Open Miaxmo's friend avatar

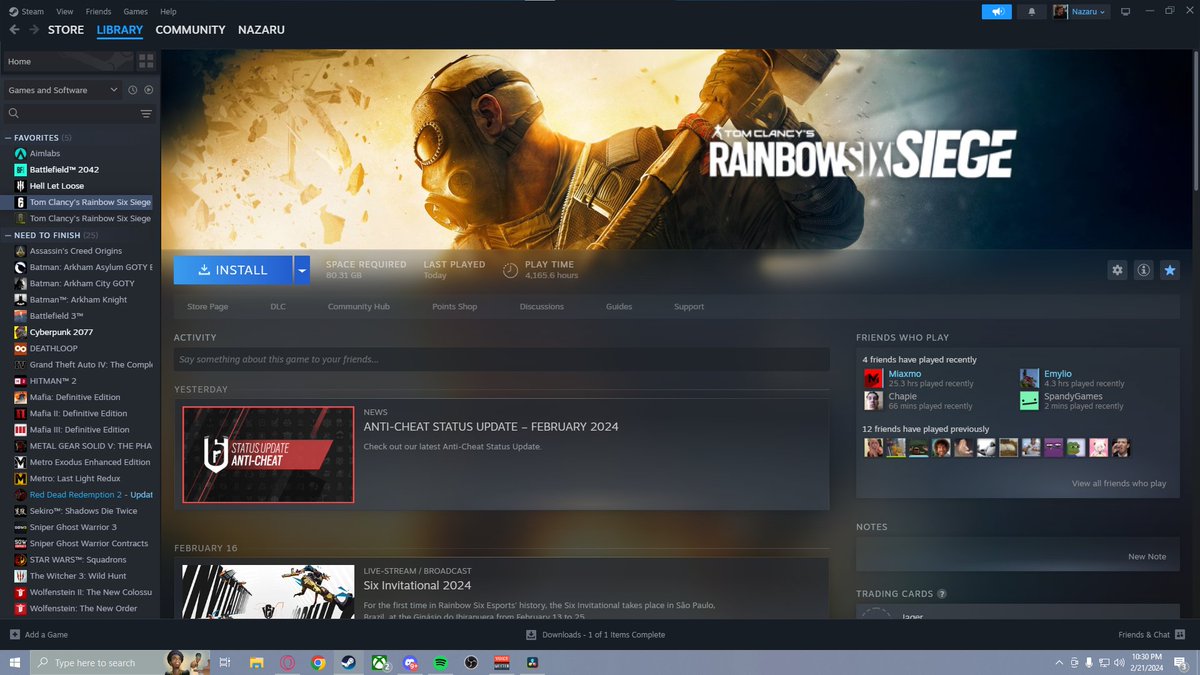[873, 378]
